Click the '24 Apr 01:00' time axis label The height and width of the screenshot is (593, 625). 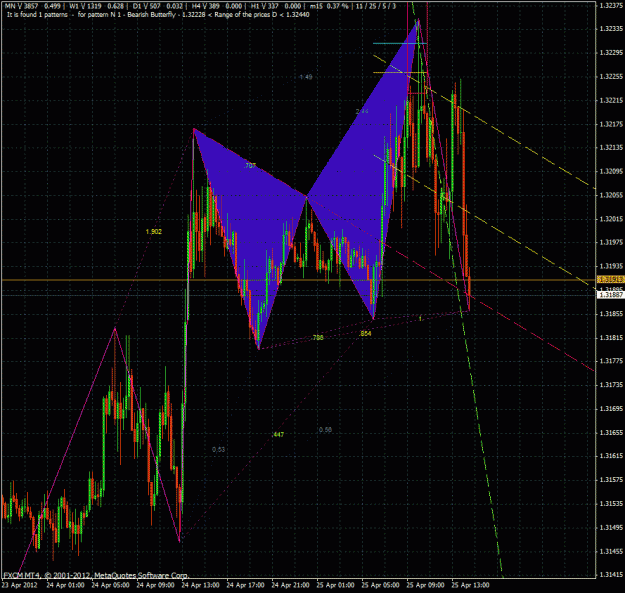pyautogui.click(x=65, y=585)
